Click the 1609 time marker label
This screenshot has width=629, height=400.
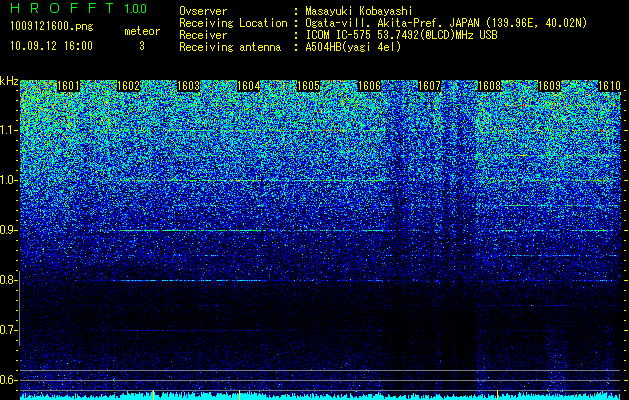[550, 86]
